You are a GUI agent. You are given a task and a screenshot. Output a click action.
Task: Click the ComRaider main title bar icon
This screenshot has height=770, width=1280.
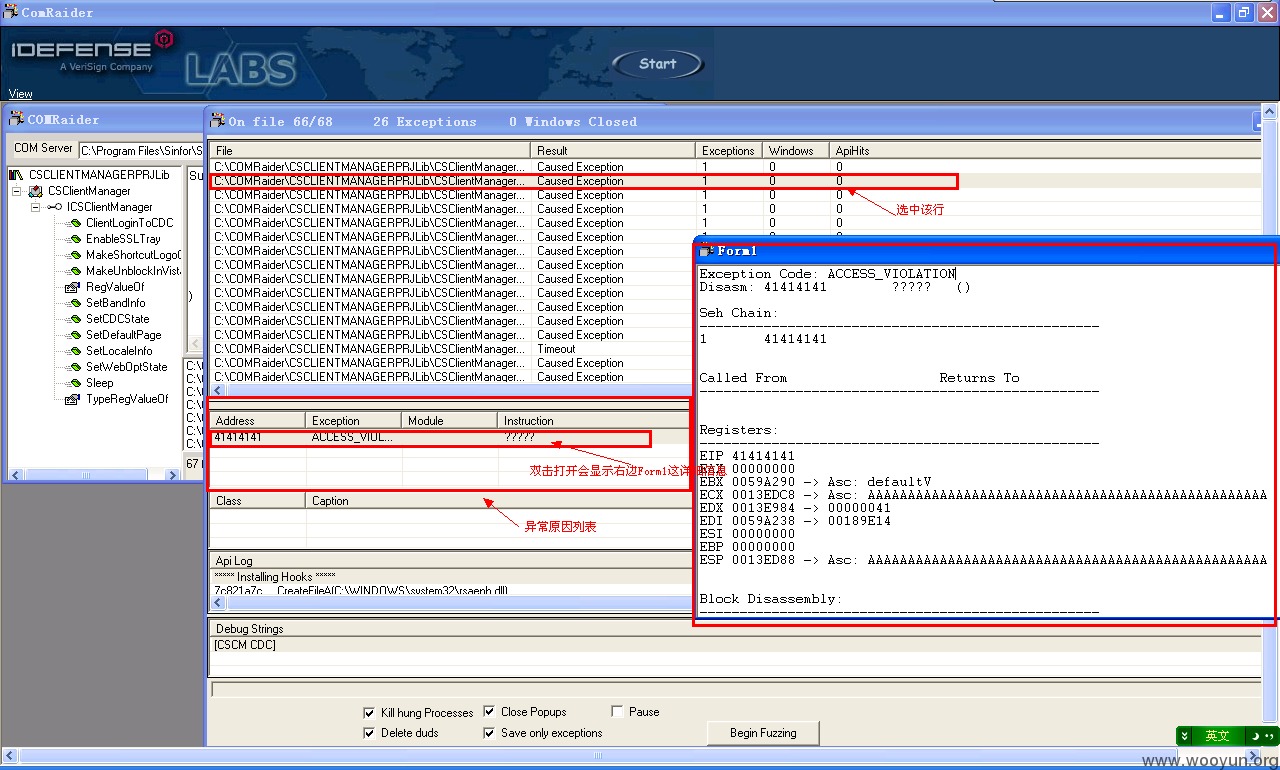11,13
